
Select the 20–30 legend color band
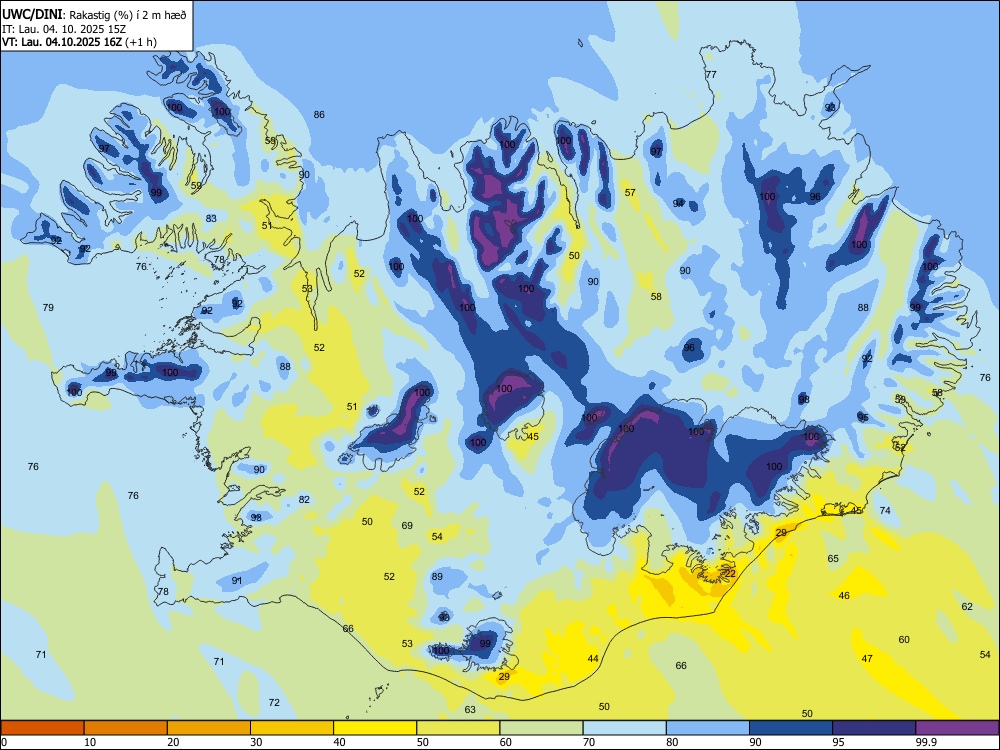click(x=209, y=728)
